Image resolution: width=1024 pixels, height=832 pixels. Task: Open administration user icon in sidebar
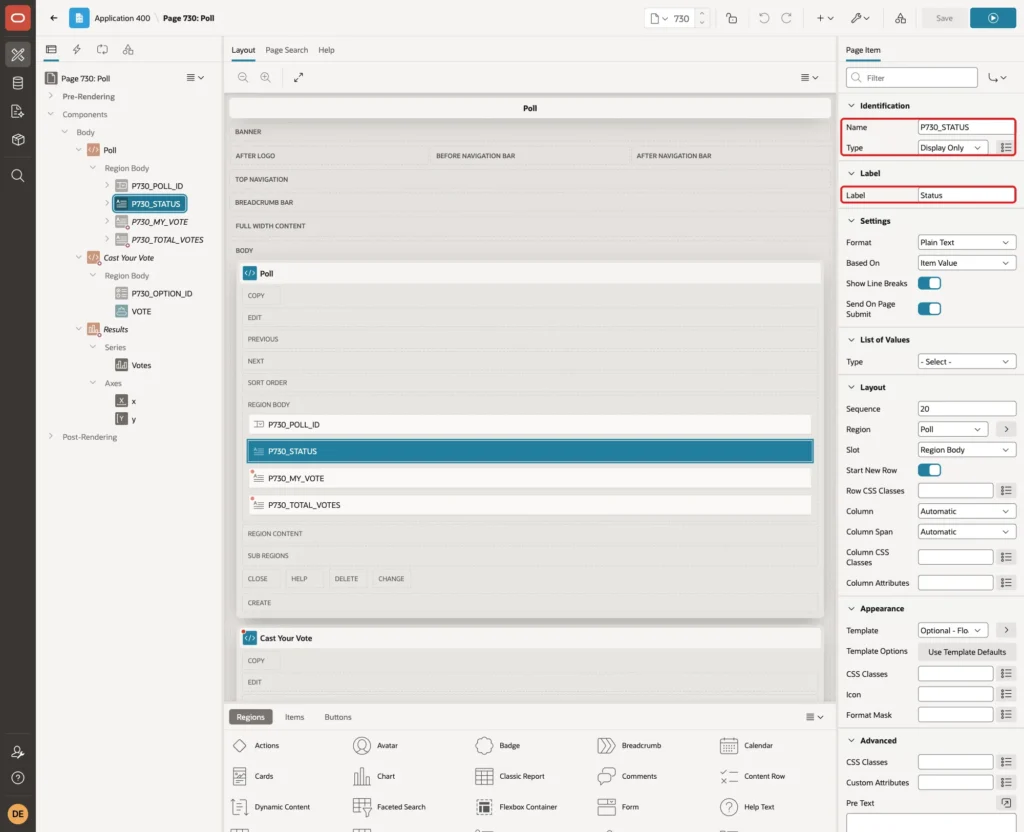(18, 752)
